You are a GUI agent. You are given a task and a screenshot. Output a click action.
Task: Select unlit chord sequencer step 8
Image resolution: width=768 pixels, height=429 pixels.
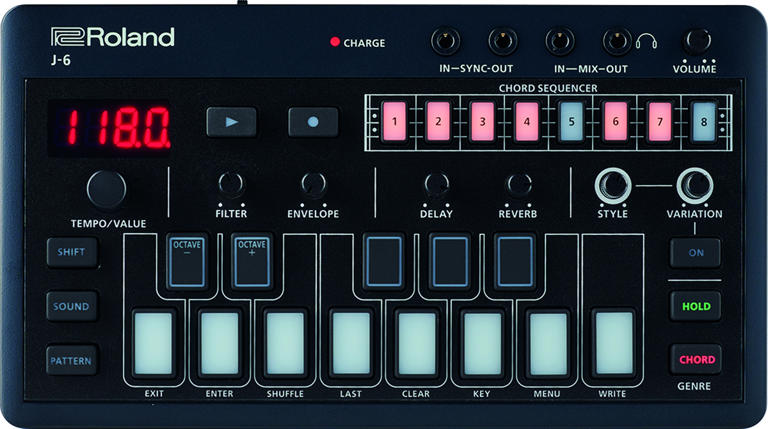point(704,121)
